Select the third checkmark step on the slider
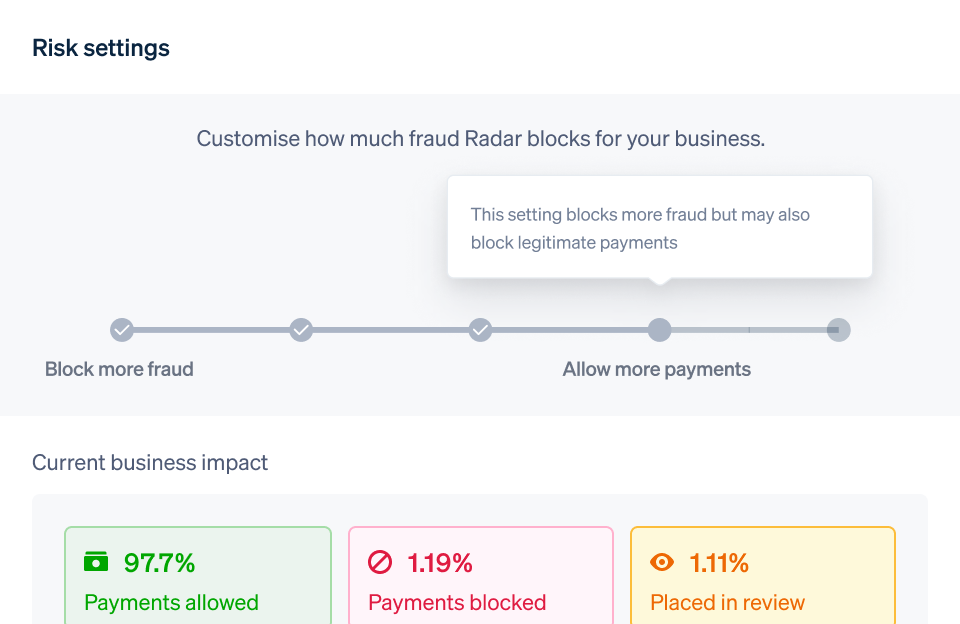 pos(481,329)
